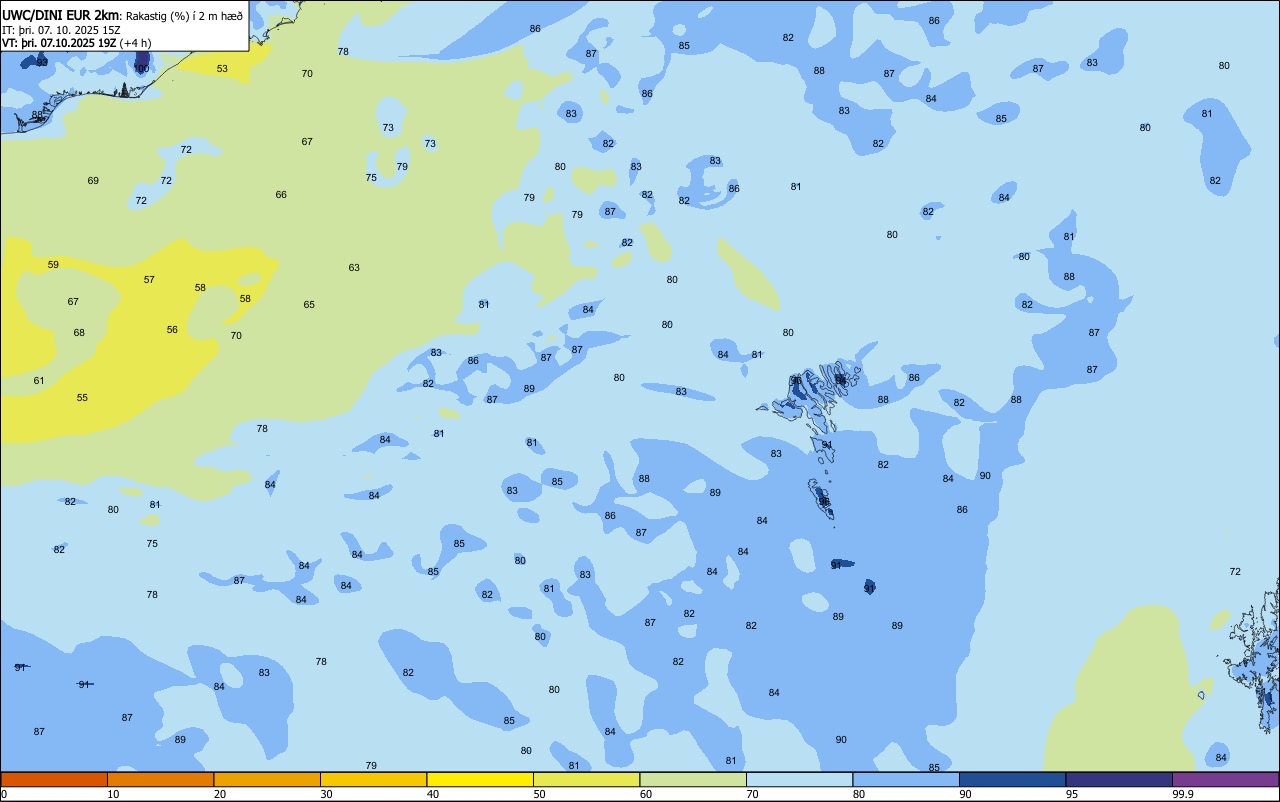The height and width of the screenshot is (802, 1280).
Task: Click the humidity value '56' on the map
Action: [x=172, y=330]
